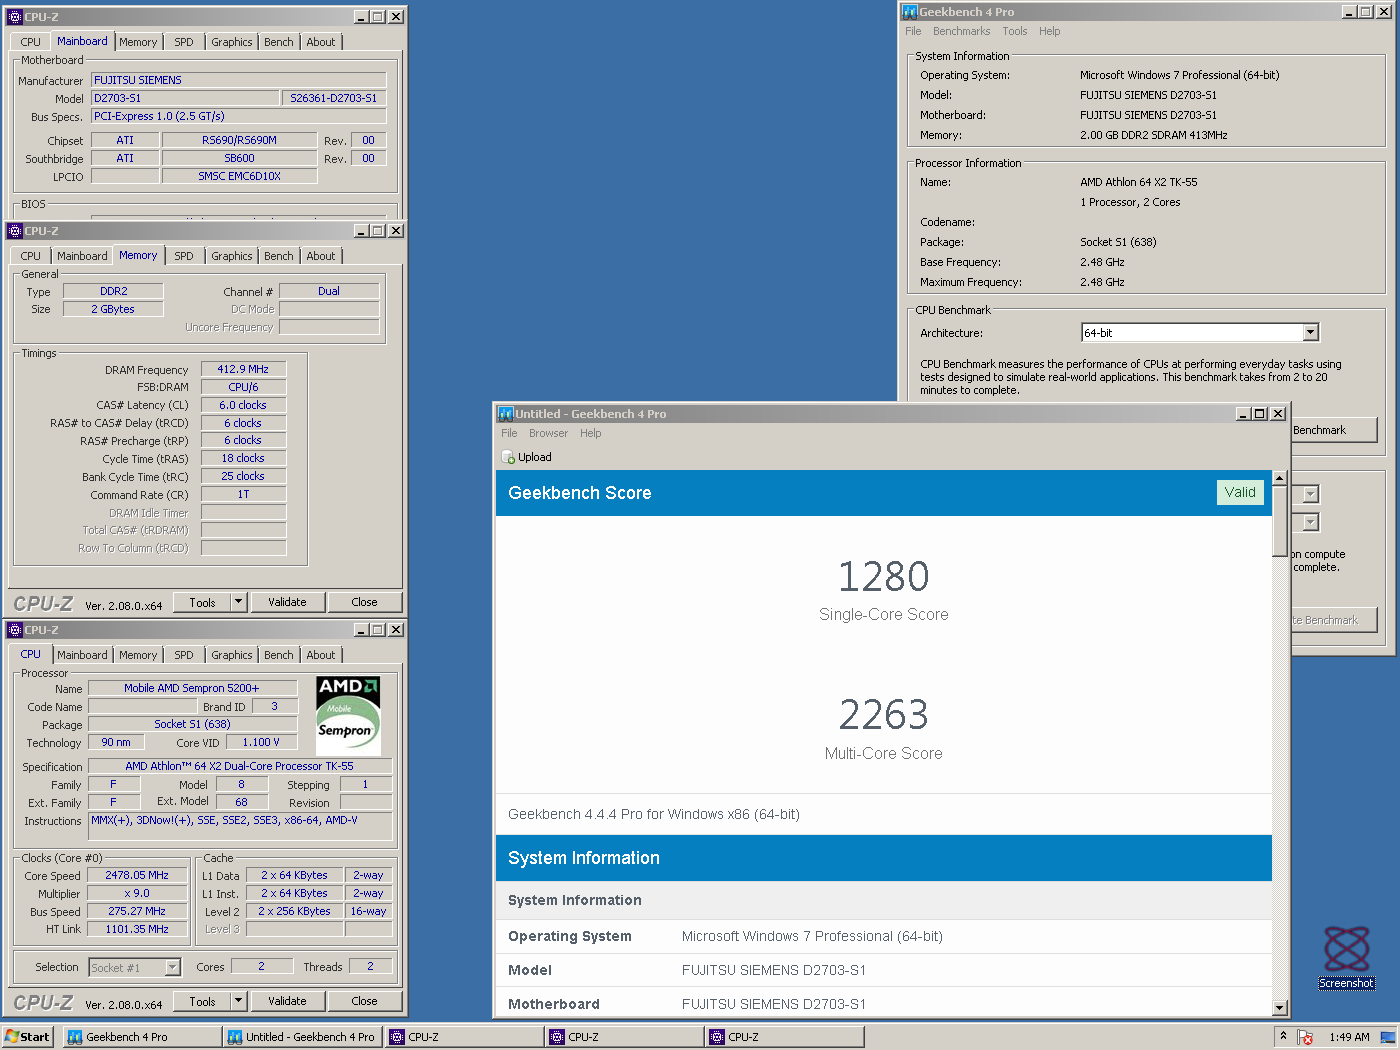Click the Upload icon in Geekbench results

[x=508, y=457]
